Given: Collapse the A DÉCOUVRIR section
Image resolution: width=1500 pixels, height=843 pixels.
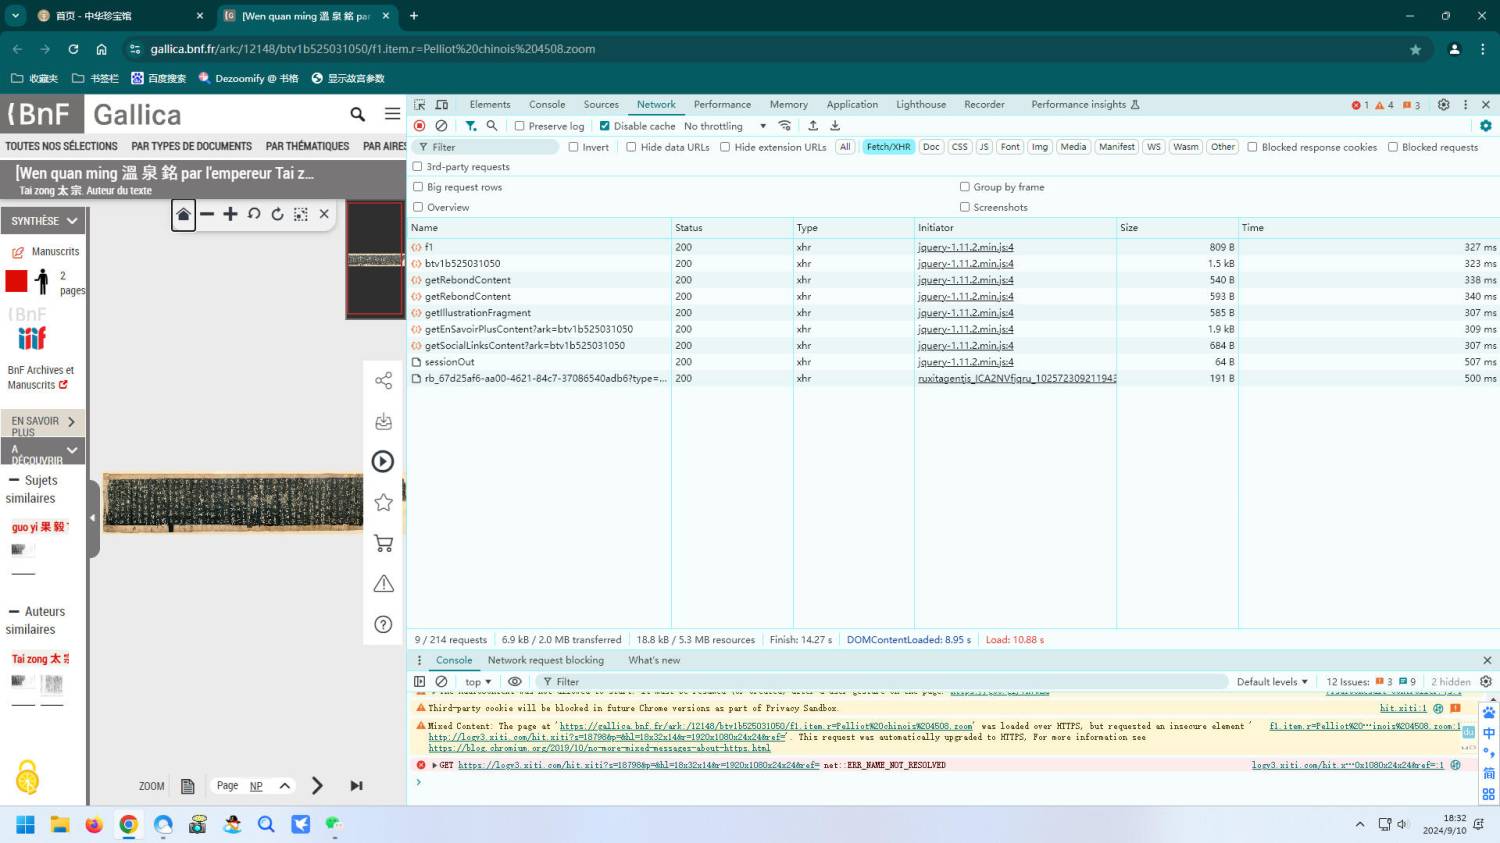Looking at the screenshot, I should [x=44, y=451].
